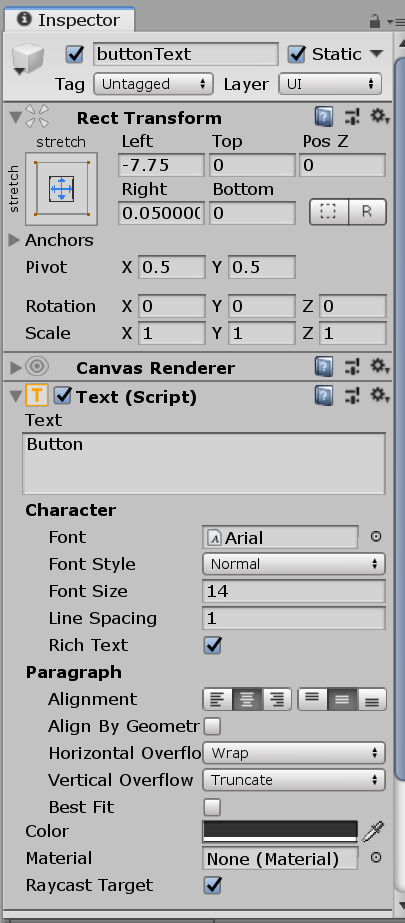
Task: Toggle the Raycast Target checkbox
Action: [213, 885]
